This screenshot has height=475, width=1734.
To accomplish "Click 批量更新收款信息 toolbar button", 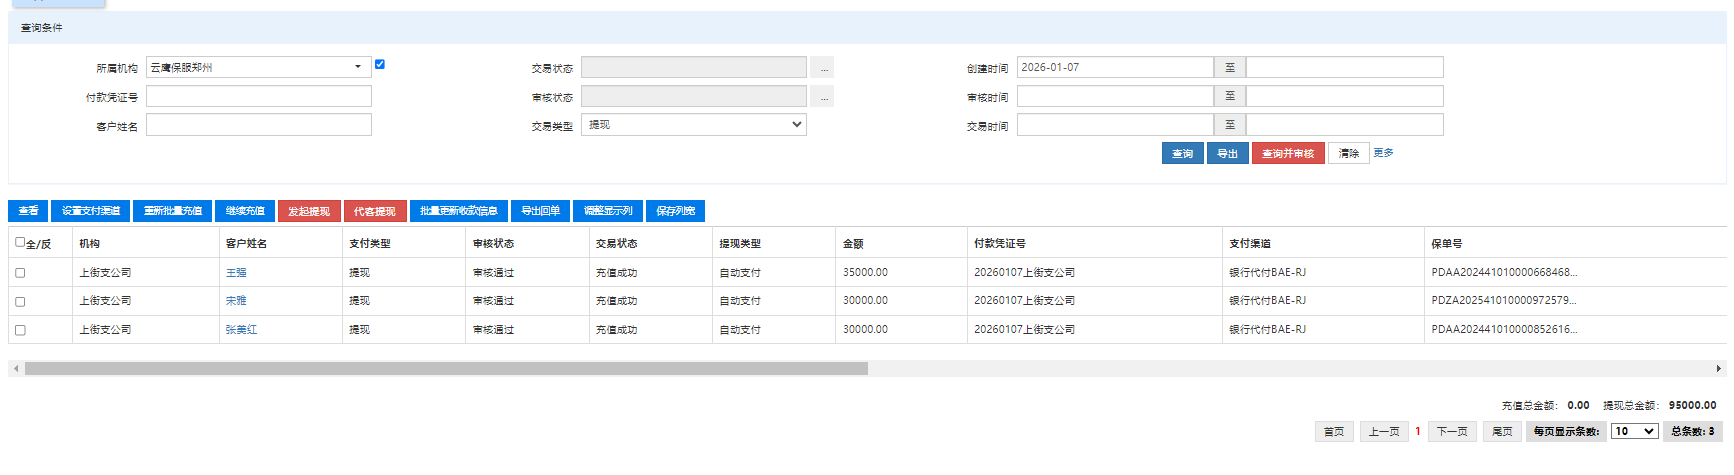I will click(459, 211).
